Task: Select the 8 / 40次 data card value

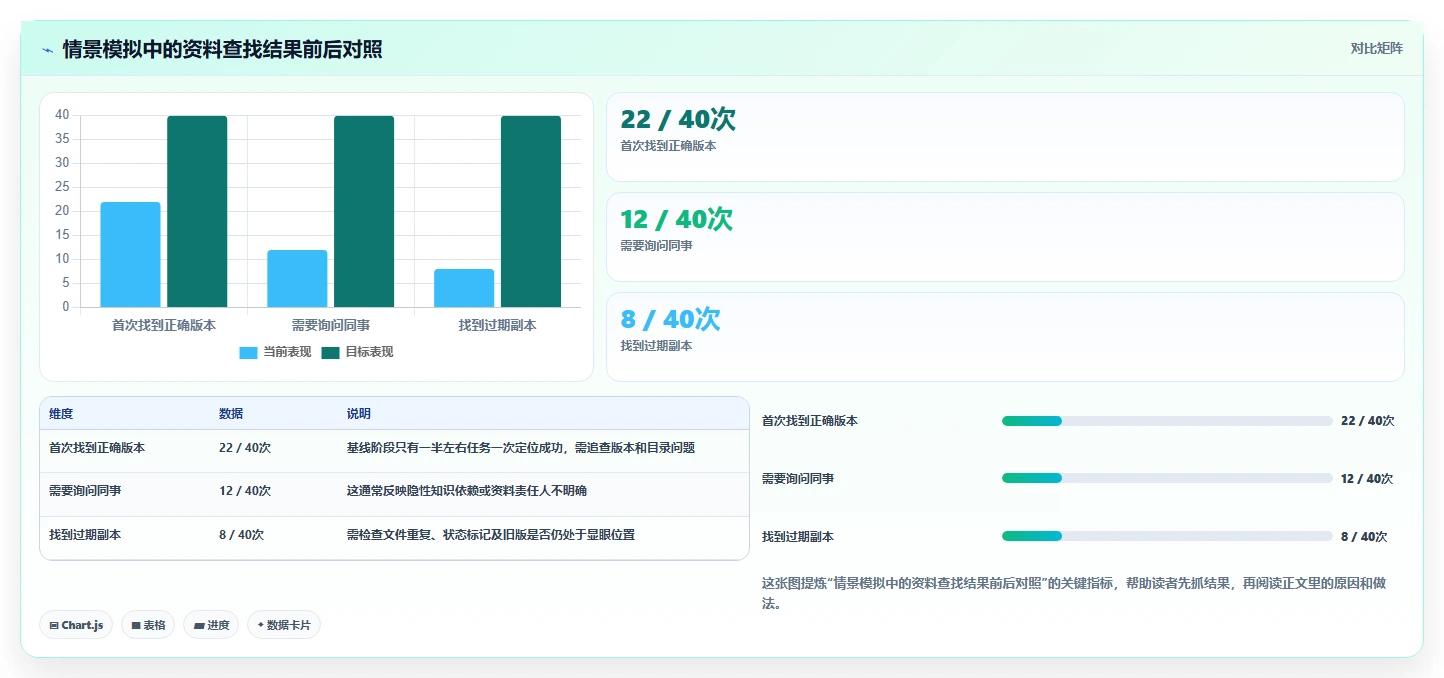Action: point(670,319)
